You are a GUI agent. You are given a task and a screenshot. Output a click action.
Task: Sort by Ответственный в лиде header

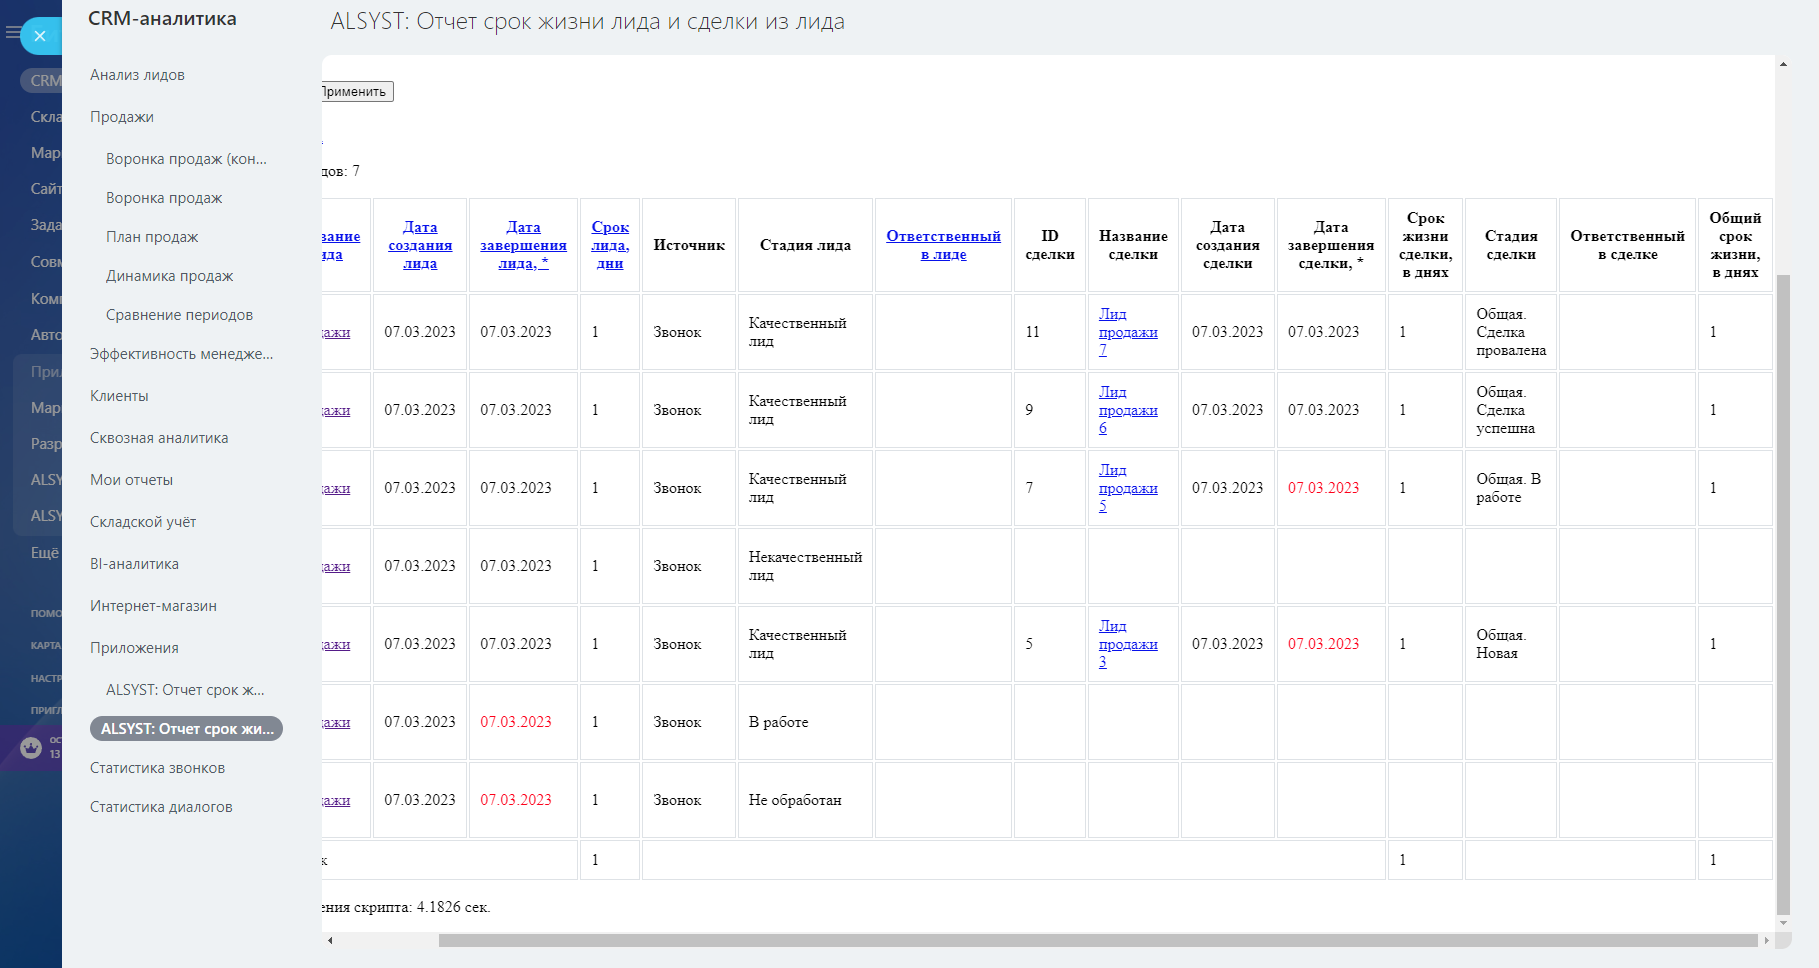[x=943, y=245]
